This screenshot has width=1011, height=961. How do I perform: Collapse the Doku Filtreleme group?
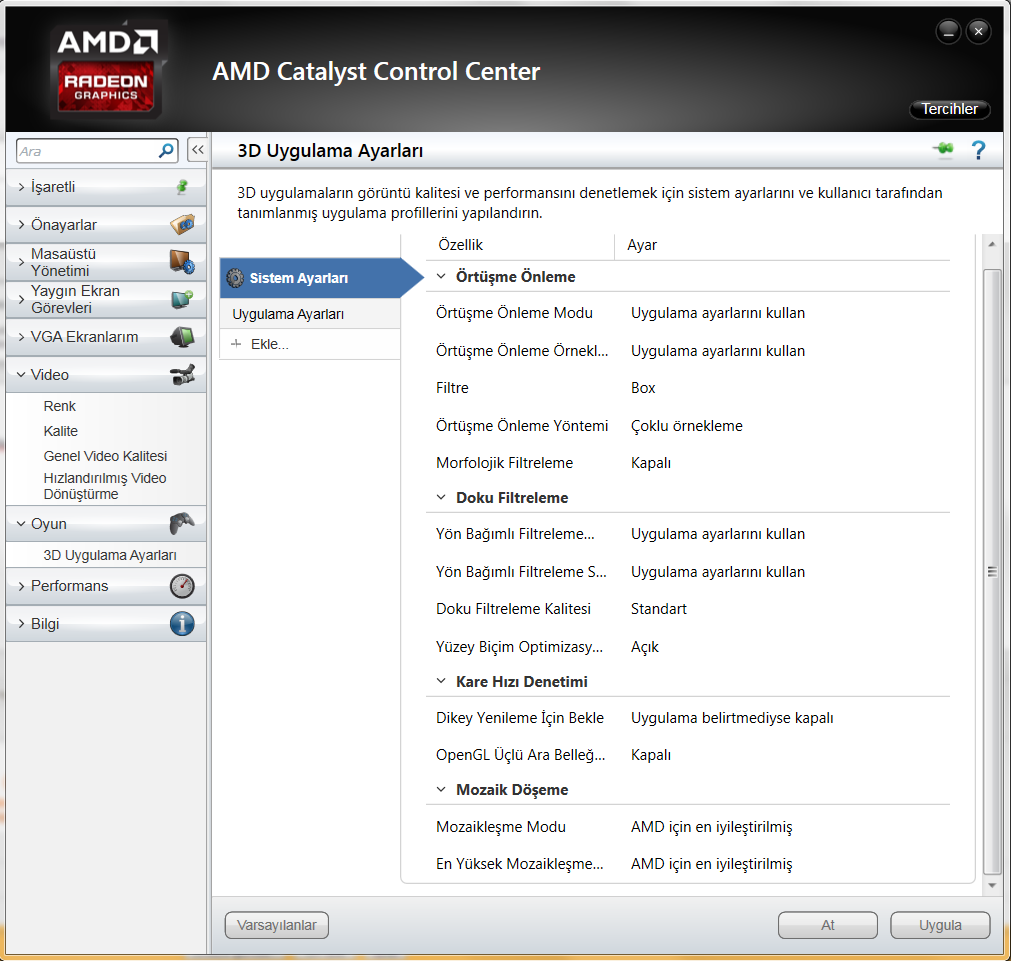click(x=441, y=497)
